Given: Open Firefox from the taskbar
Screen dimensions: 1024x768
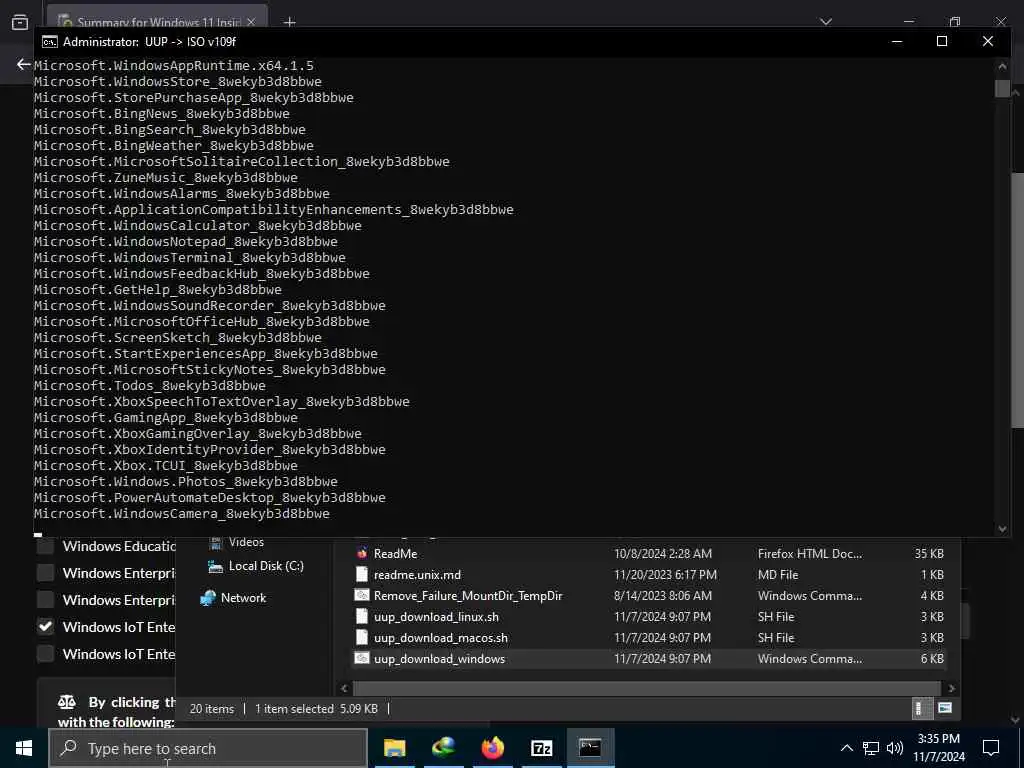Looking at the screenshot, I should (x=492, y=748).
